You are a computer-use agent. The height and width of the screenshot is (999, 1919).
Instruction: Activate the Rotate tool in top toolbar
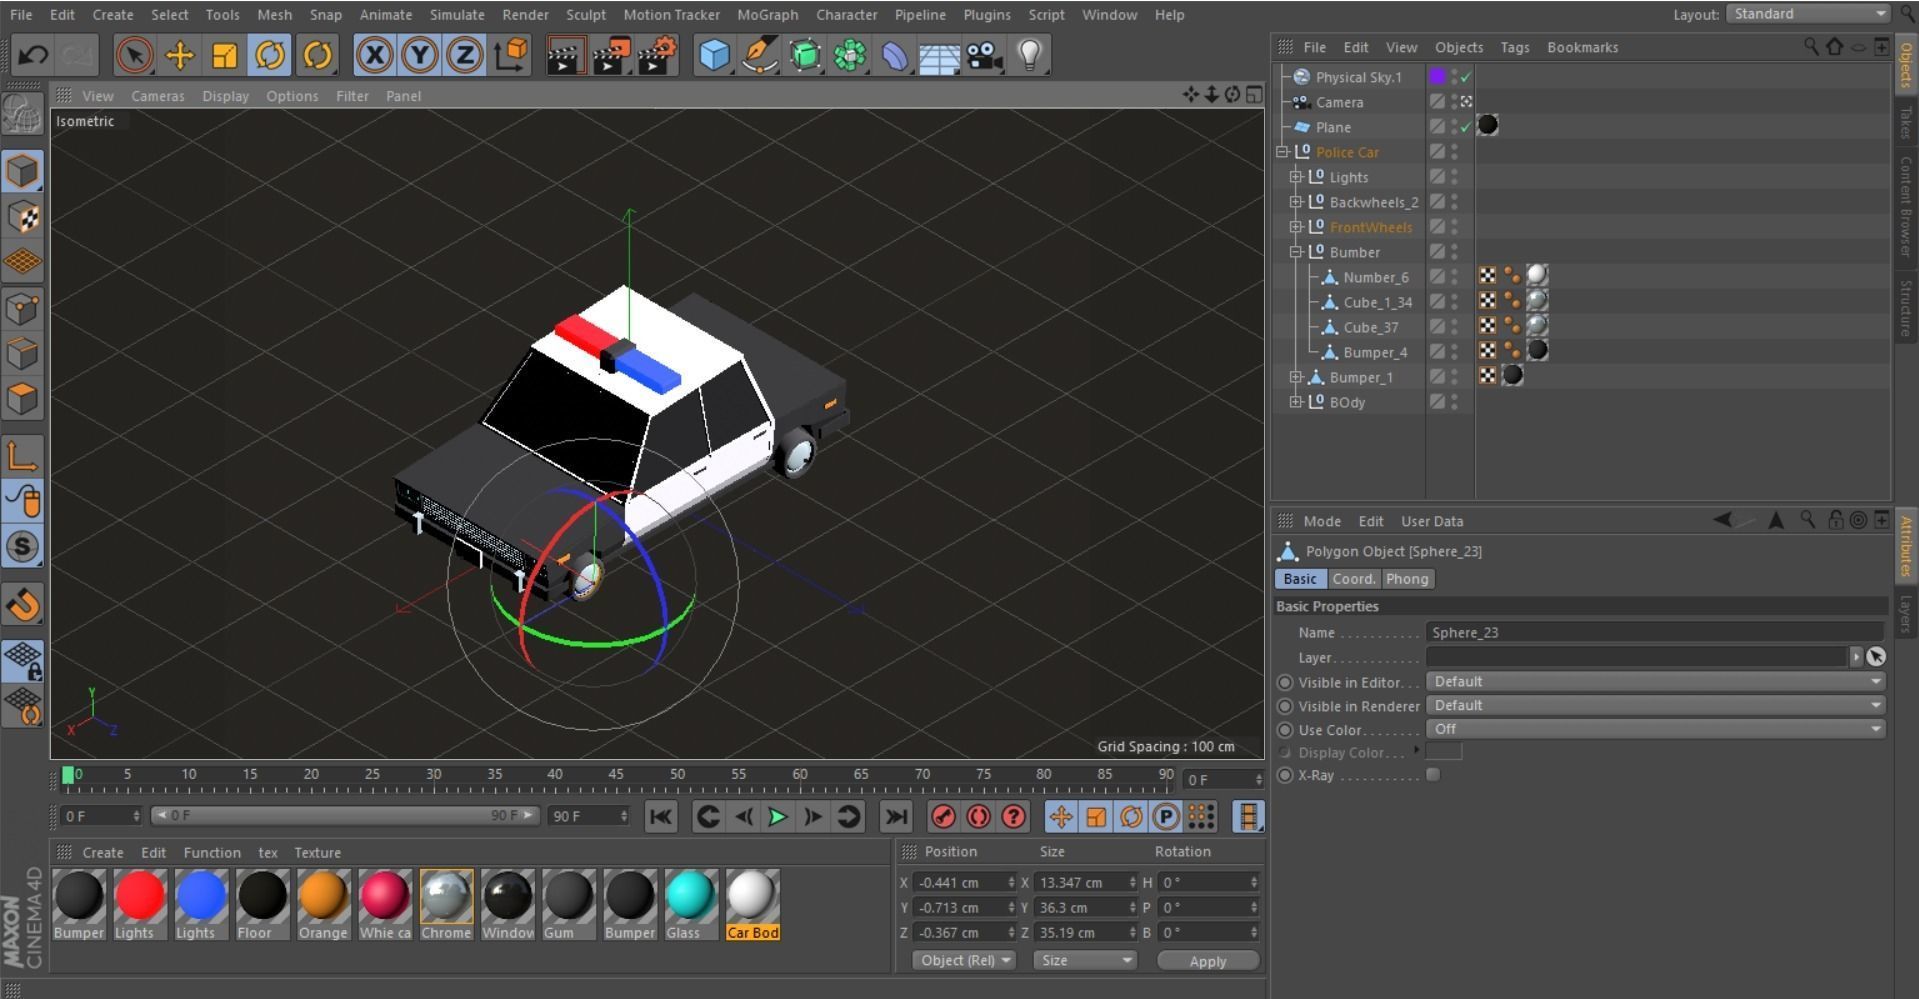(270, 55)
